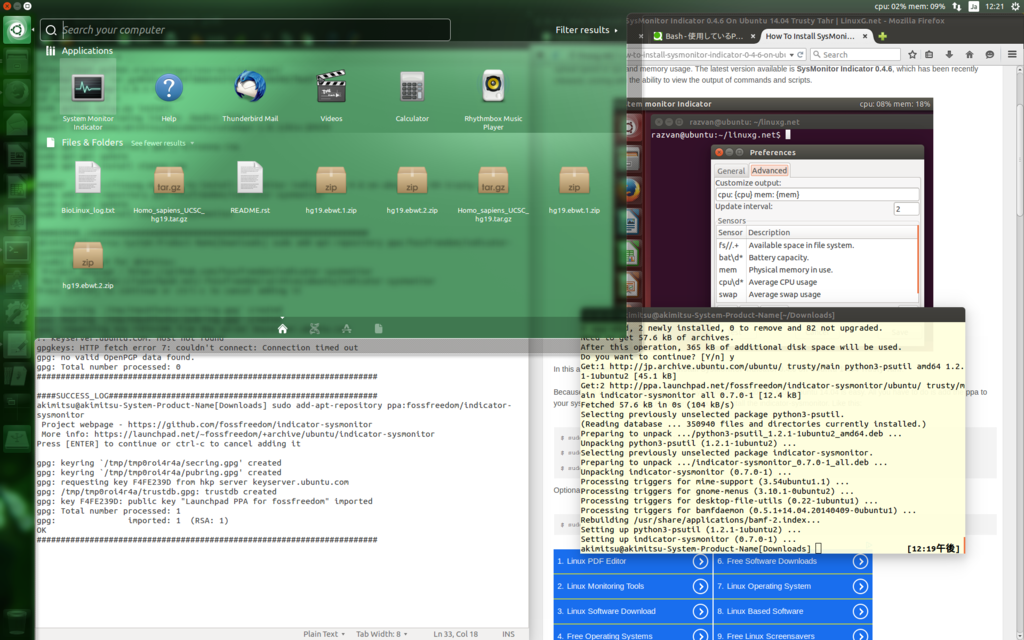
Task: Click the terminal title bar akimitsu Downloads
Action: (773, 315)
